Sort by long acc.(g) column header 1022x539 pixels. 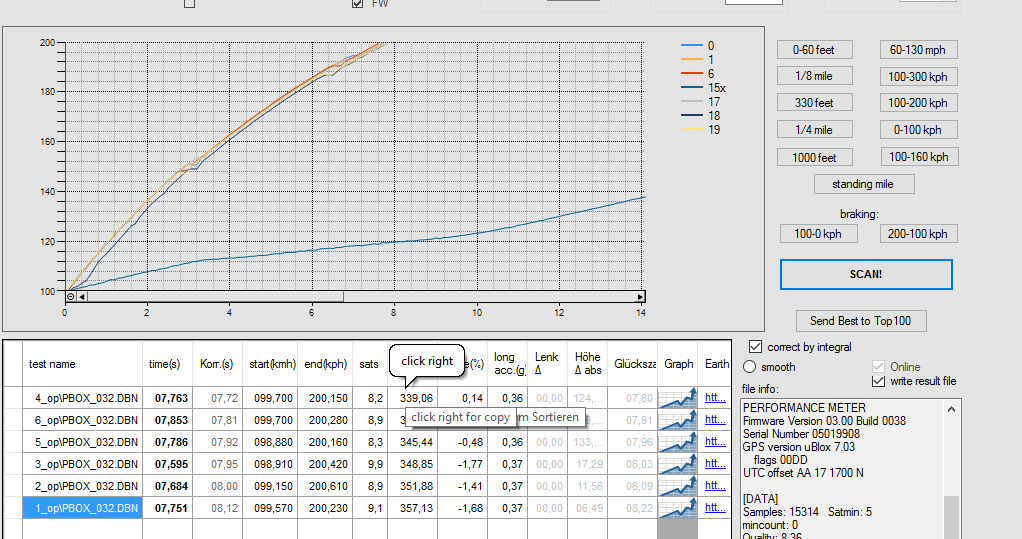pyautogui.click(x=507, y=364)
